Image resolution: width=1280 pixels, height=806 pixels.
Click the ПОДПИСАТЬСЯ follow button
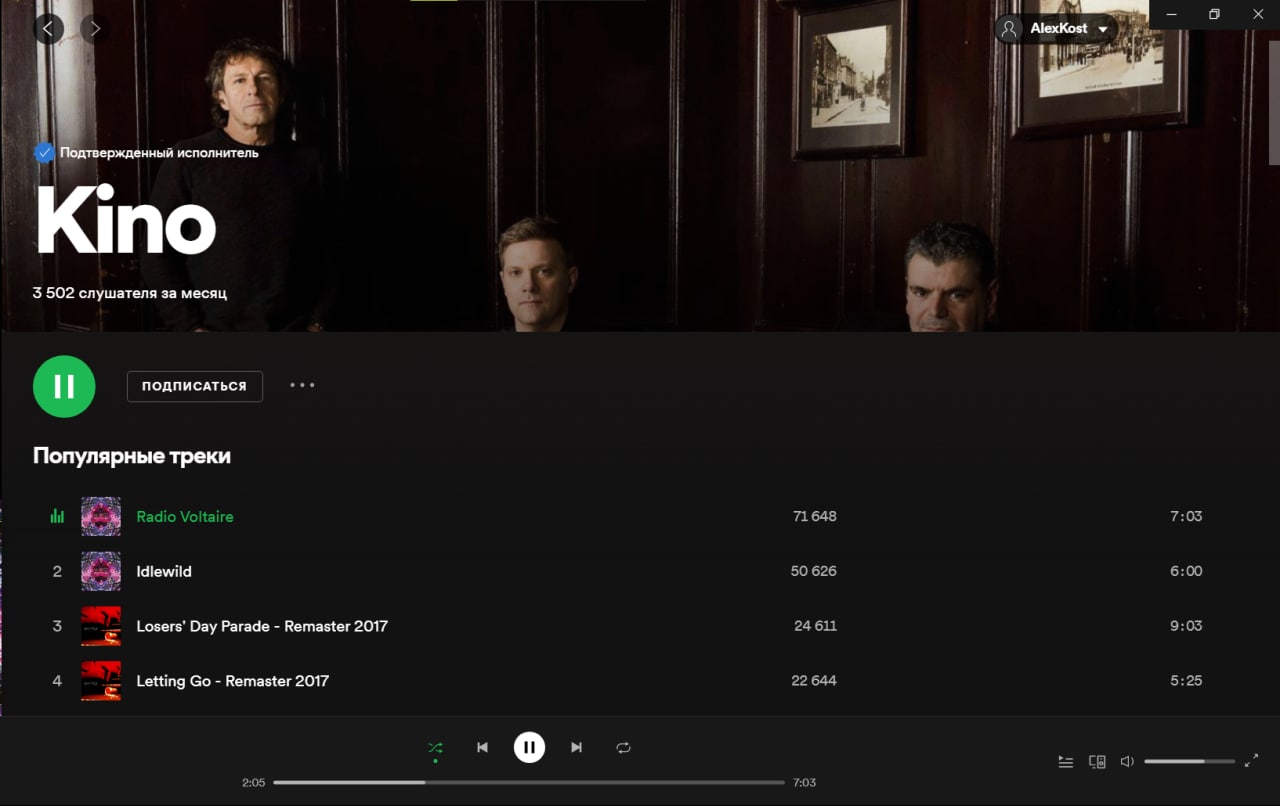coord(195,386)
